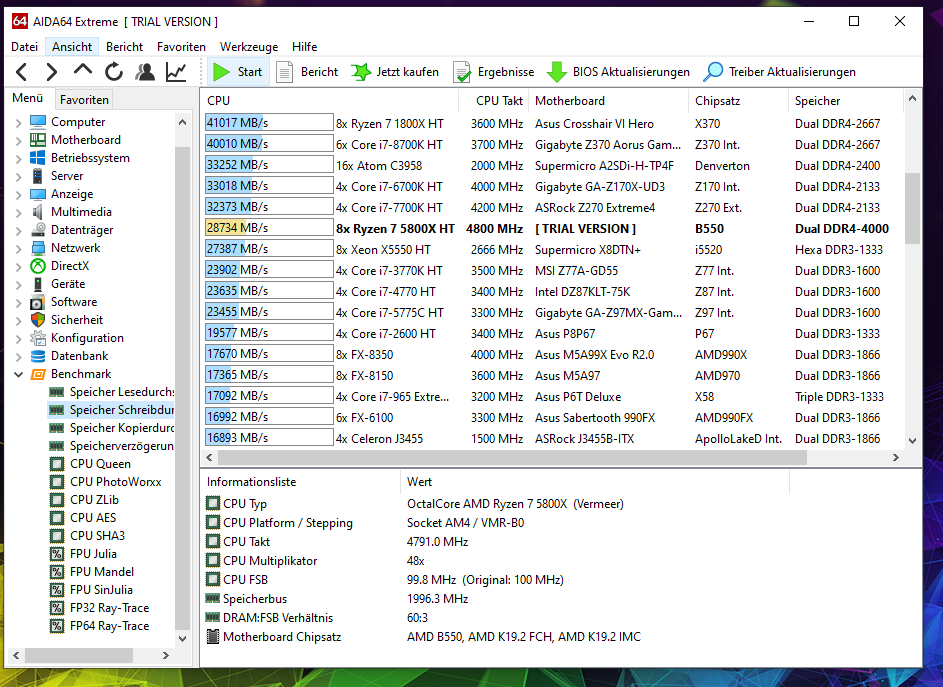Expand the Betriebssystem tree node
This screenshot has height=687, width=943.
18,159
